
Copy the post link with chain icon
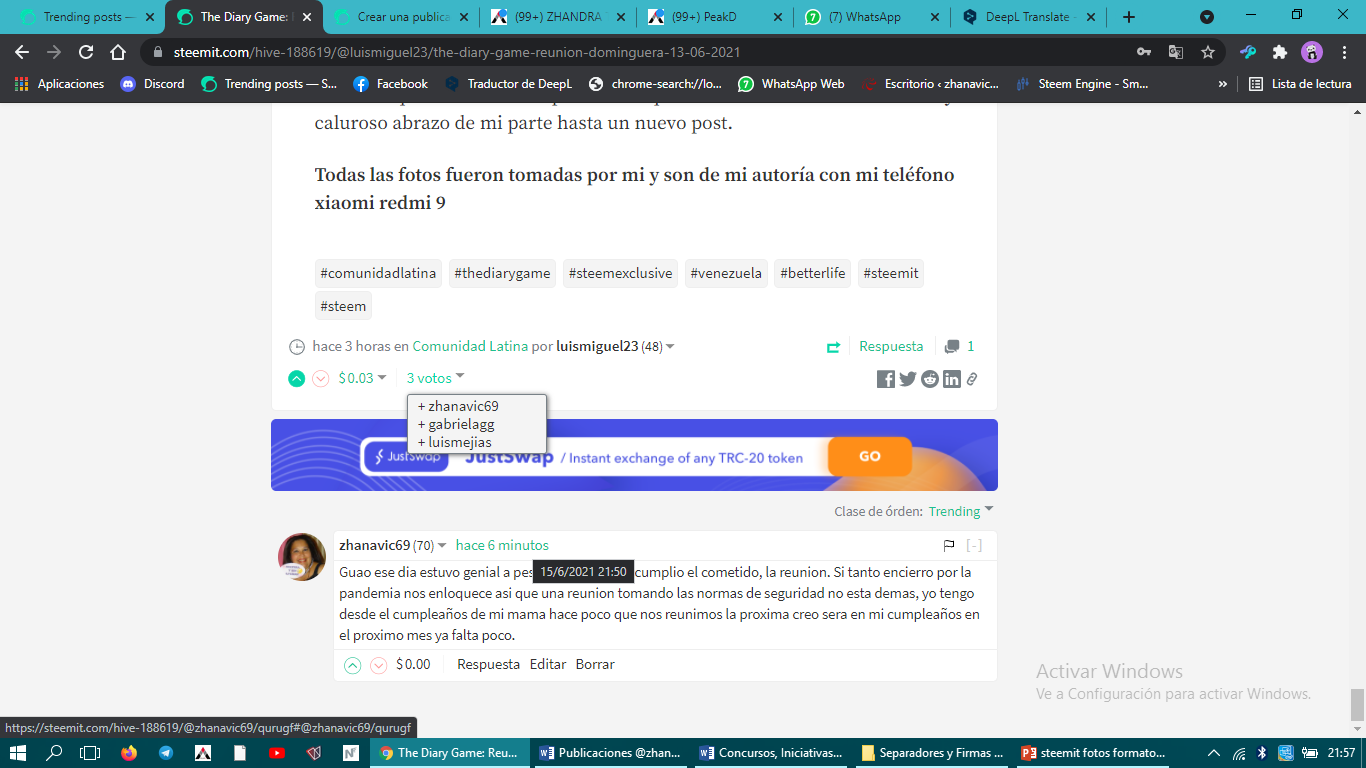pyautogui.click(x=971, y=379)
